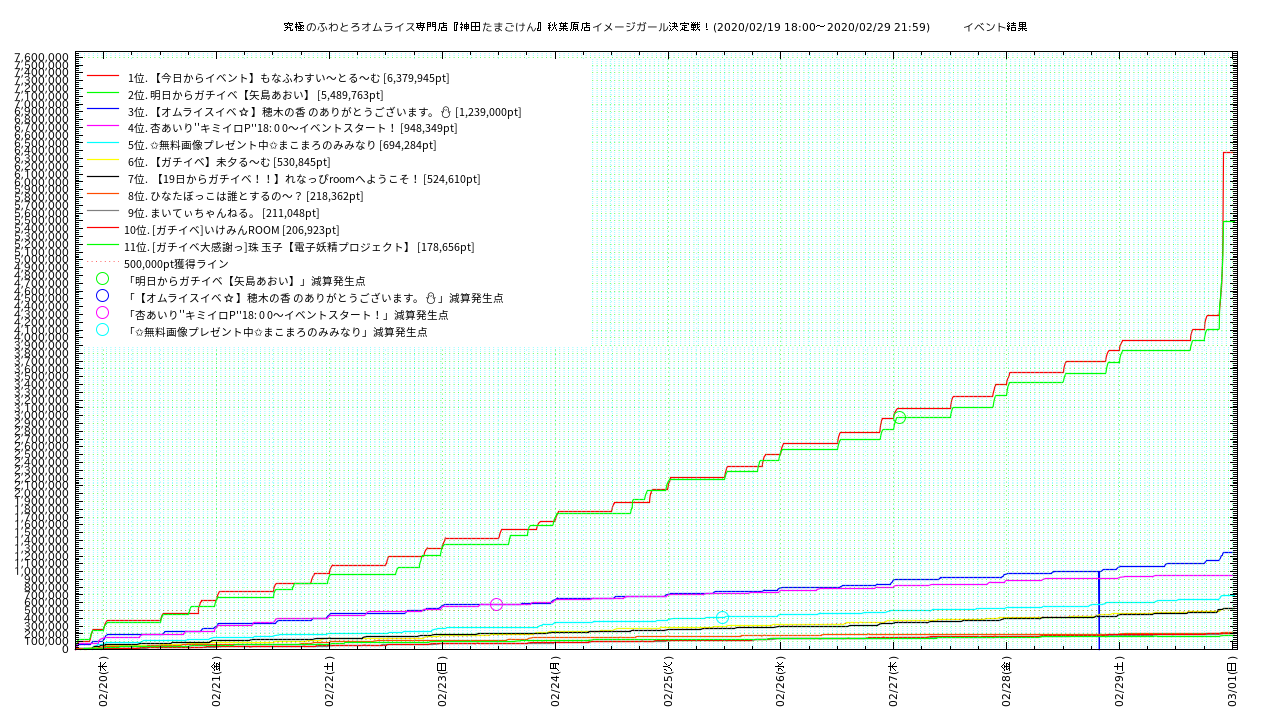Image resolution: width=1280 pixels, height=720 pixels.
Task: Click the 02/27(木) x-axis date label
Action: tap(894, 680)
